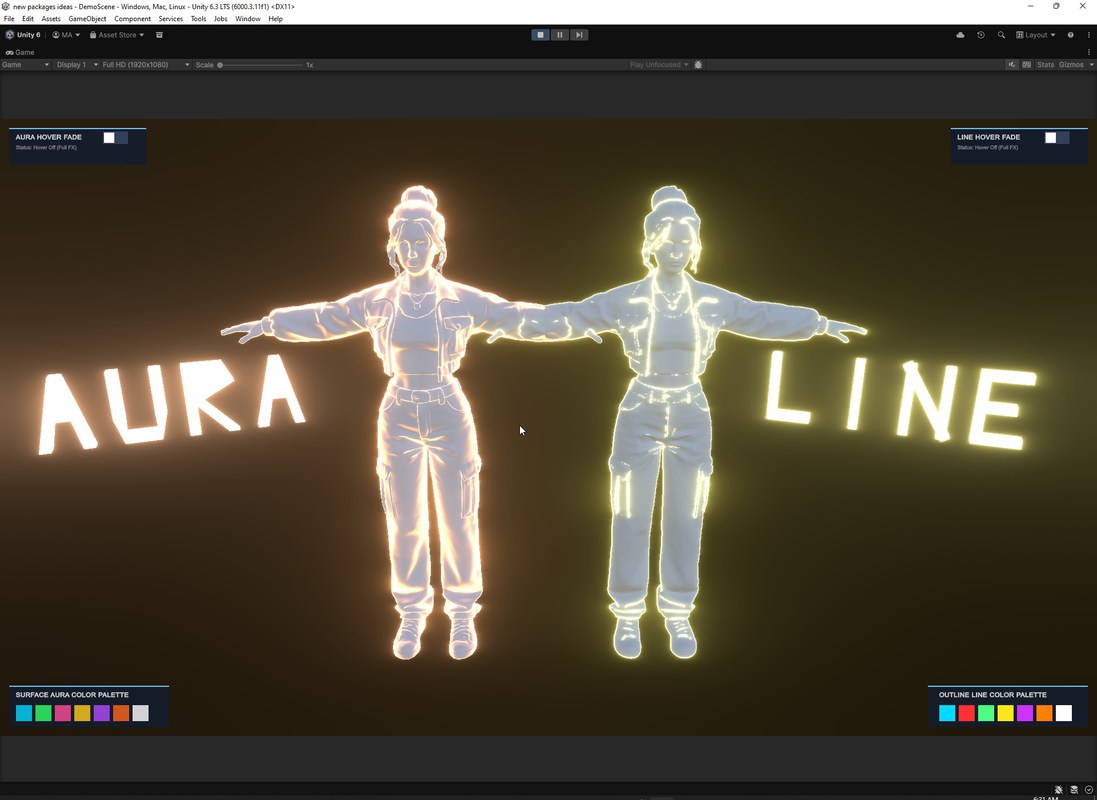Pick purple in Surface Aura palette

pyautogui.click(x=101, y=713)
